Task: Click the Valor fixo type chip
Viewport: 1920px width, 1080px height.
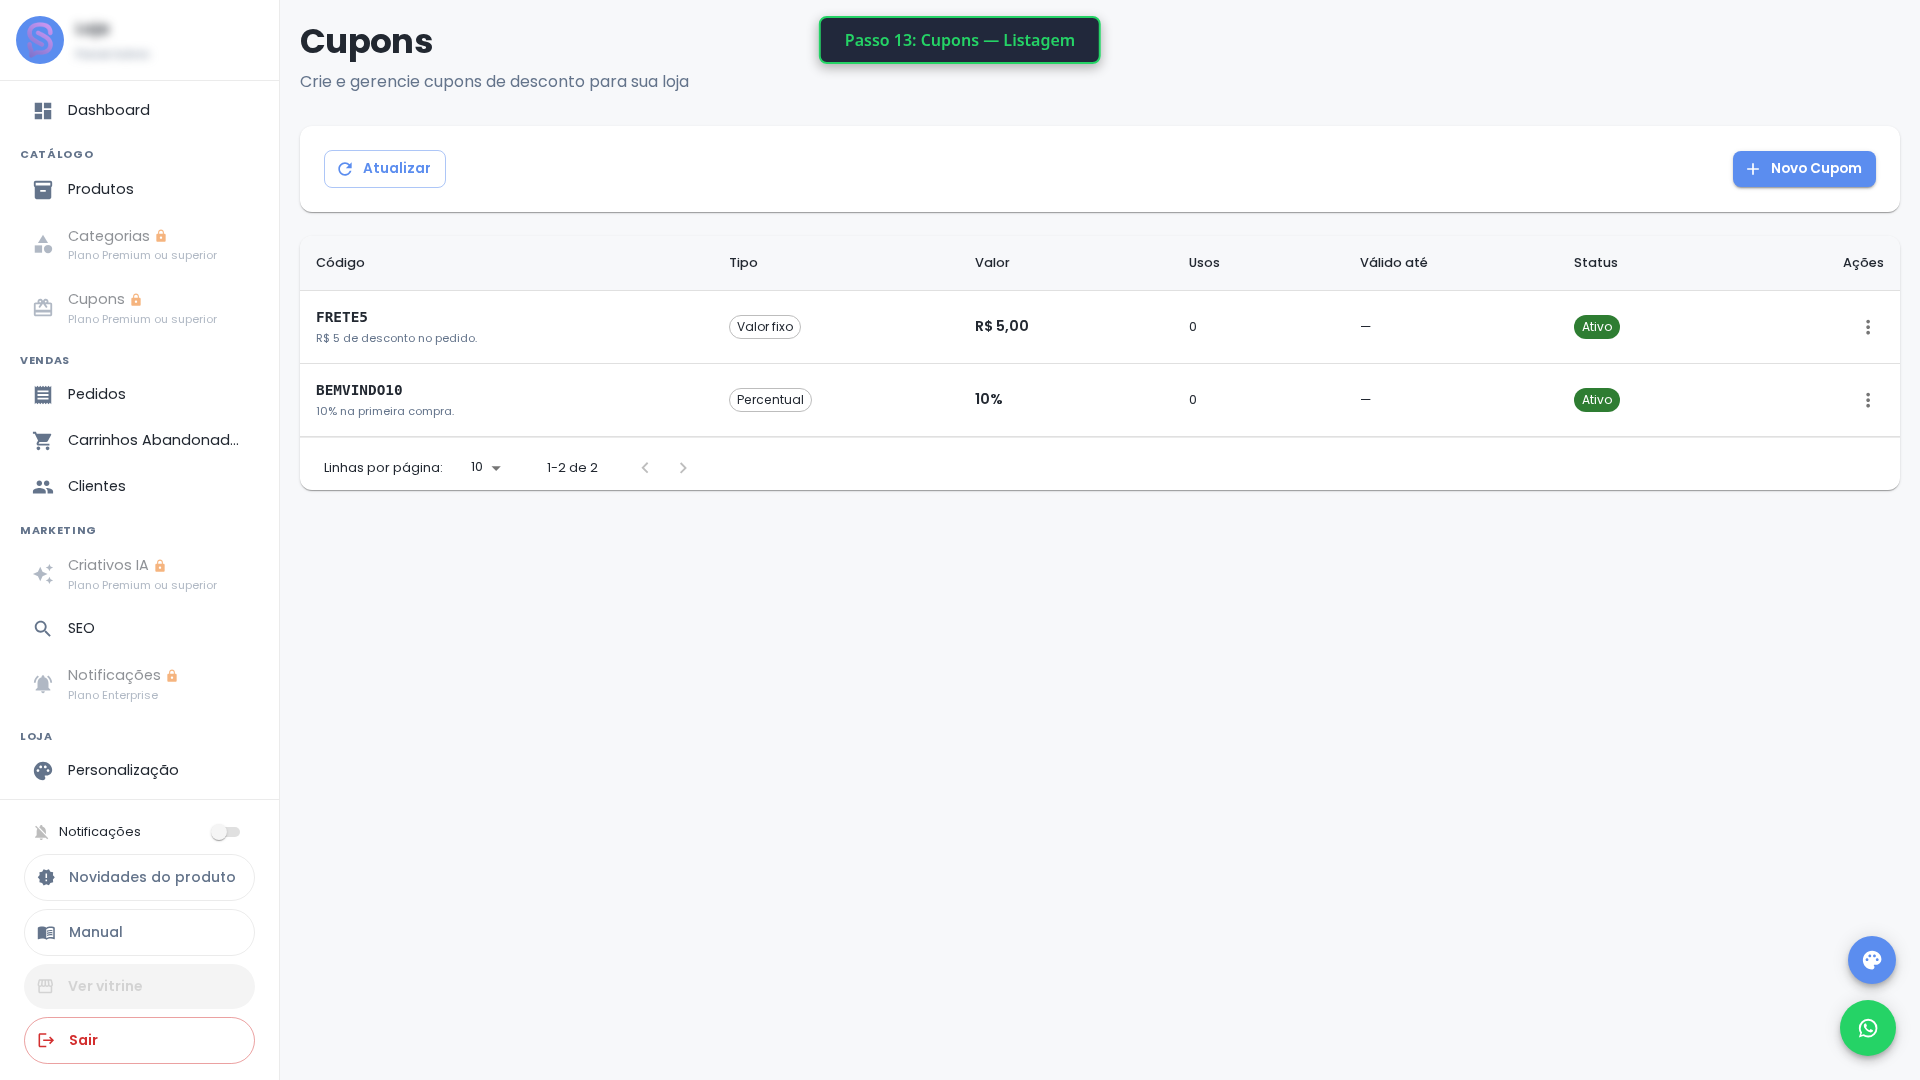Action: pyautogui.click(x=765, y=327)
